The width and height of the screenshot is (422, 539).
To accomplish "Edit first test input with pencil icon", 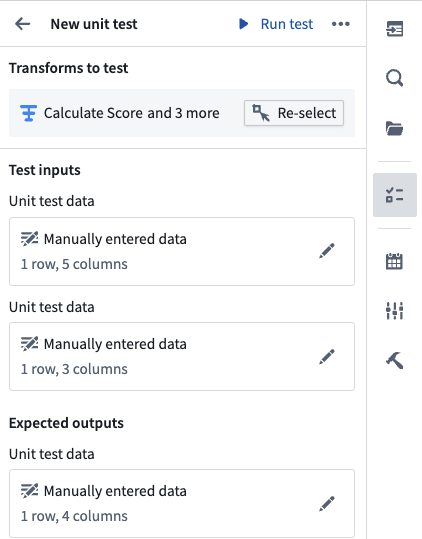I will click(326, 251).
